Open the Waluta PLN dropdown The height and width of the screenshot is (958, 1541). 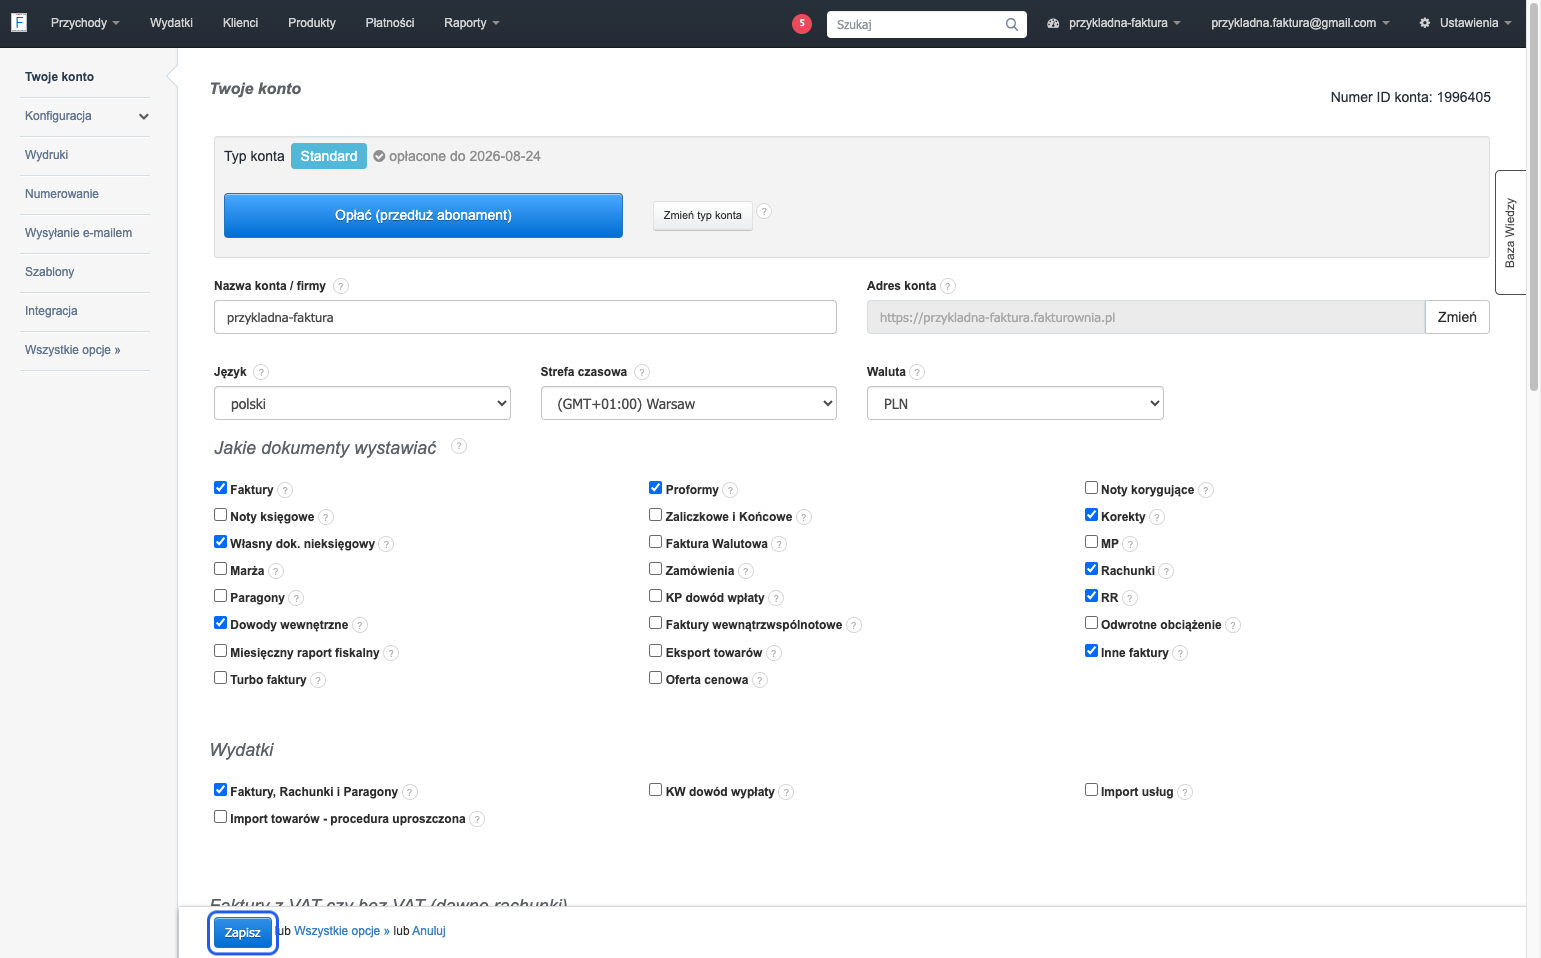point(1015,403)
